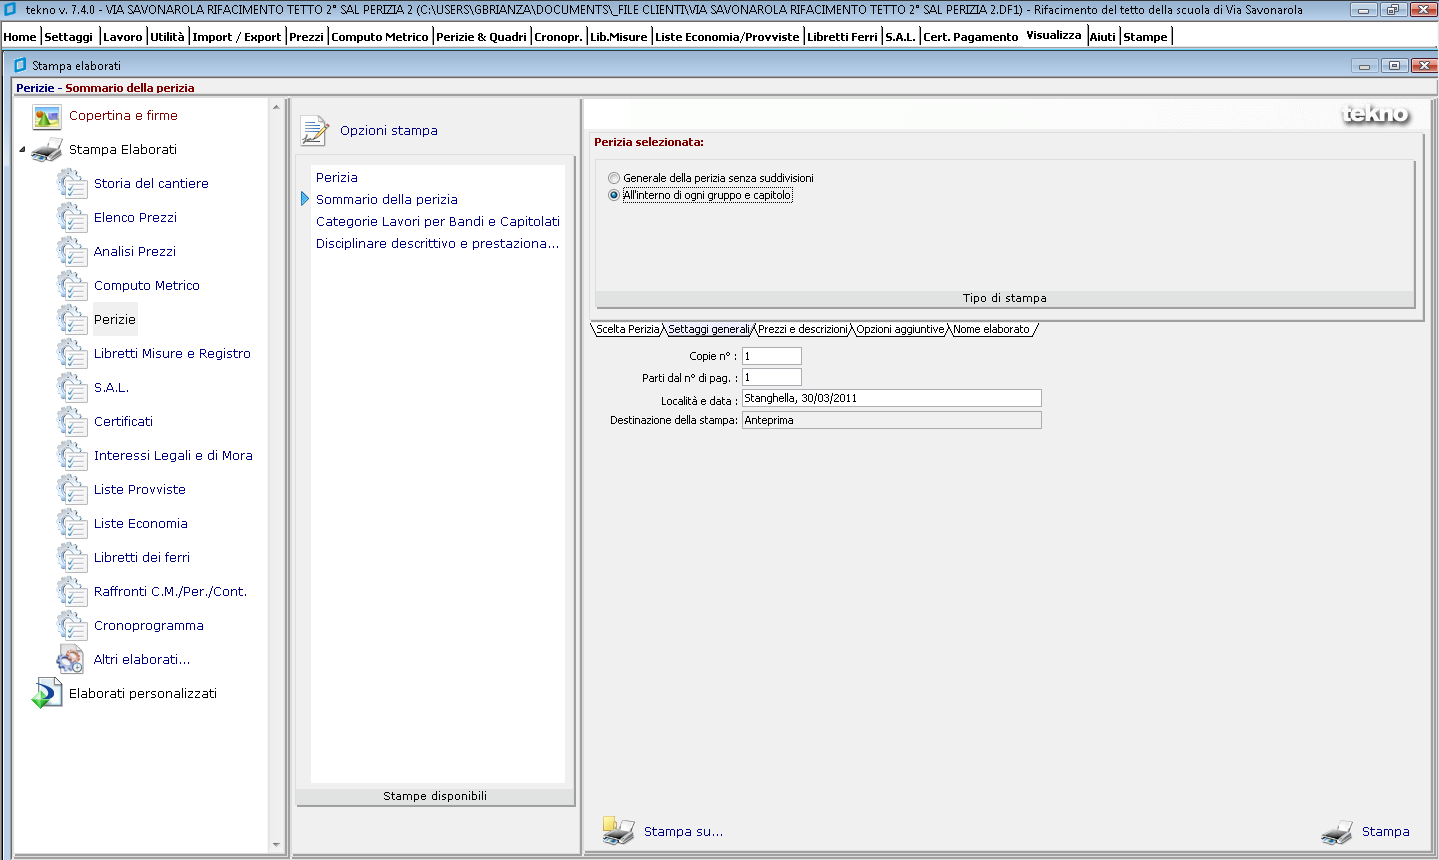Open the Visualizza menu
1439x860 pixels.
pos(1054,35)
